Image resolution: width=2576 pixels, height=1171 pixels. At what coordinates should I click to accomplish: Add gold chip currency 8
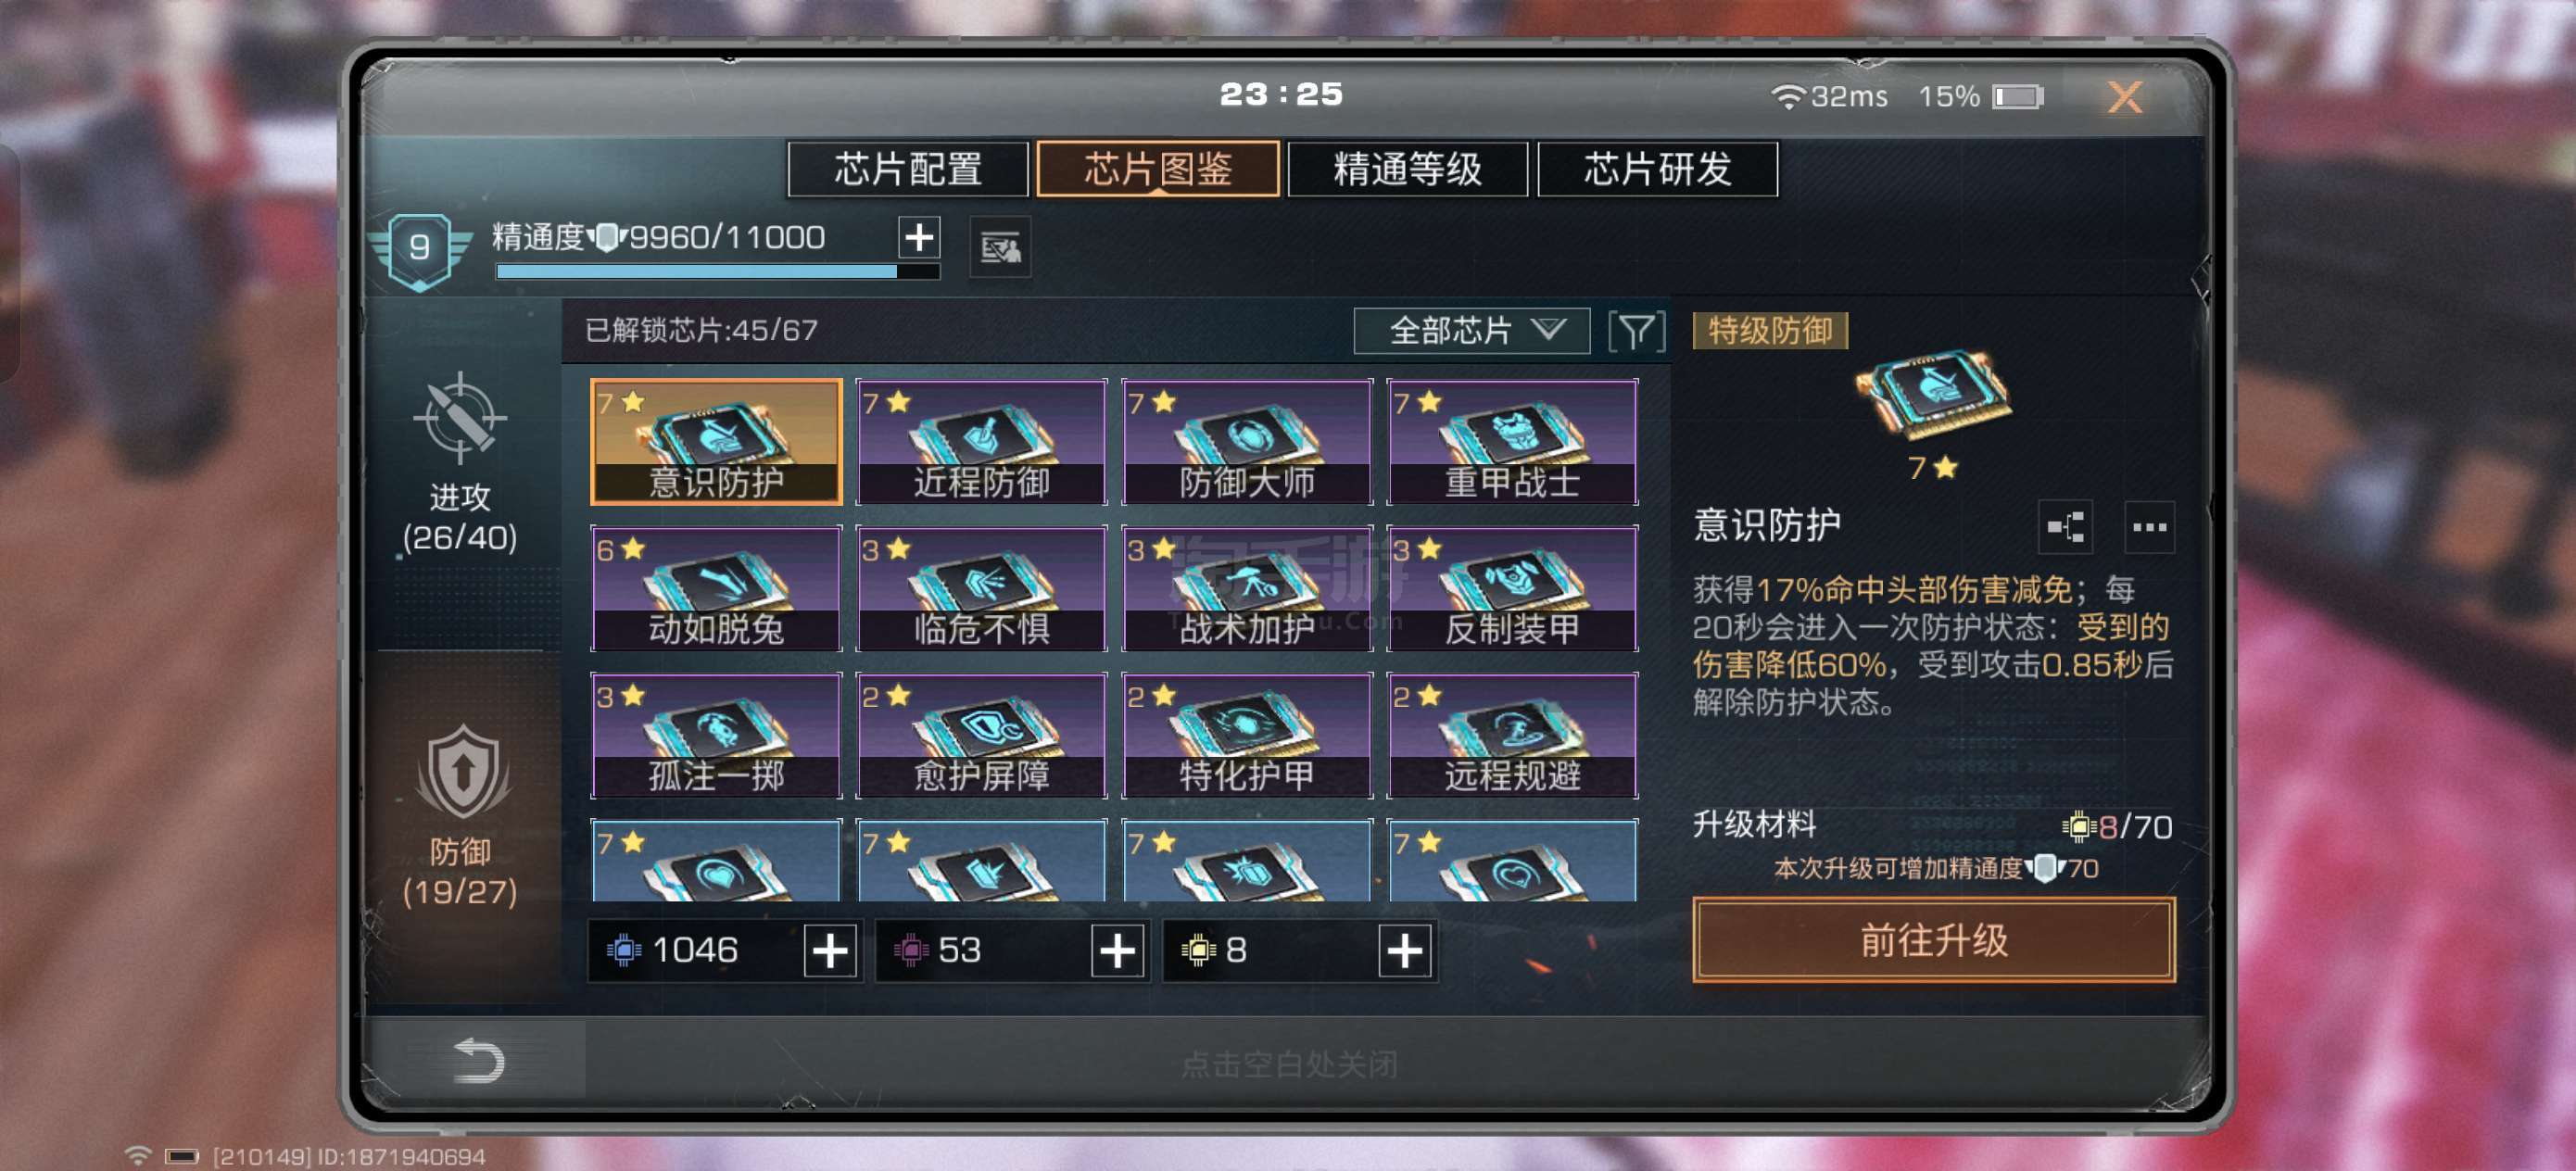[1405, 950]
